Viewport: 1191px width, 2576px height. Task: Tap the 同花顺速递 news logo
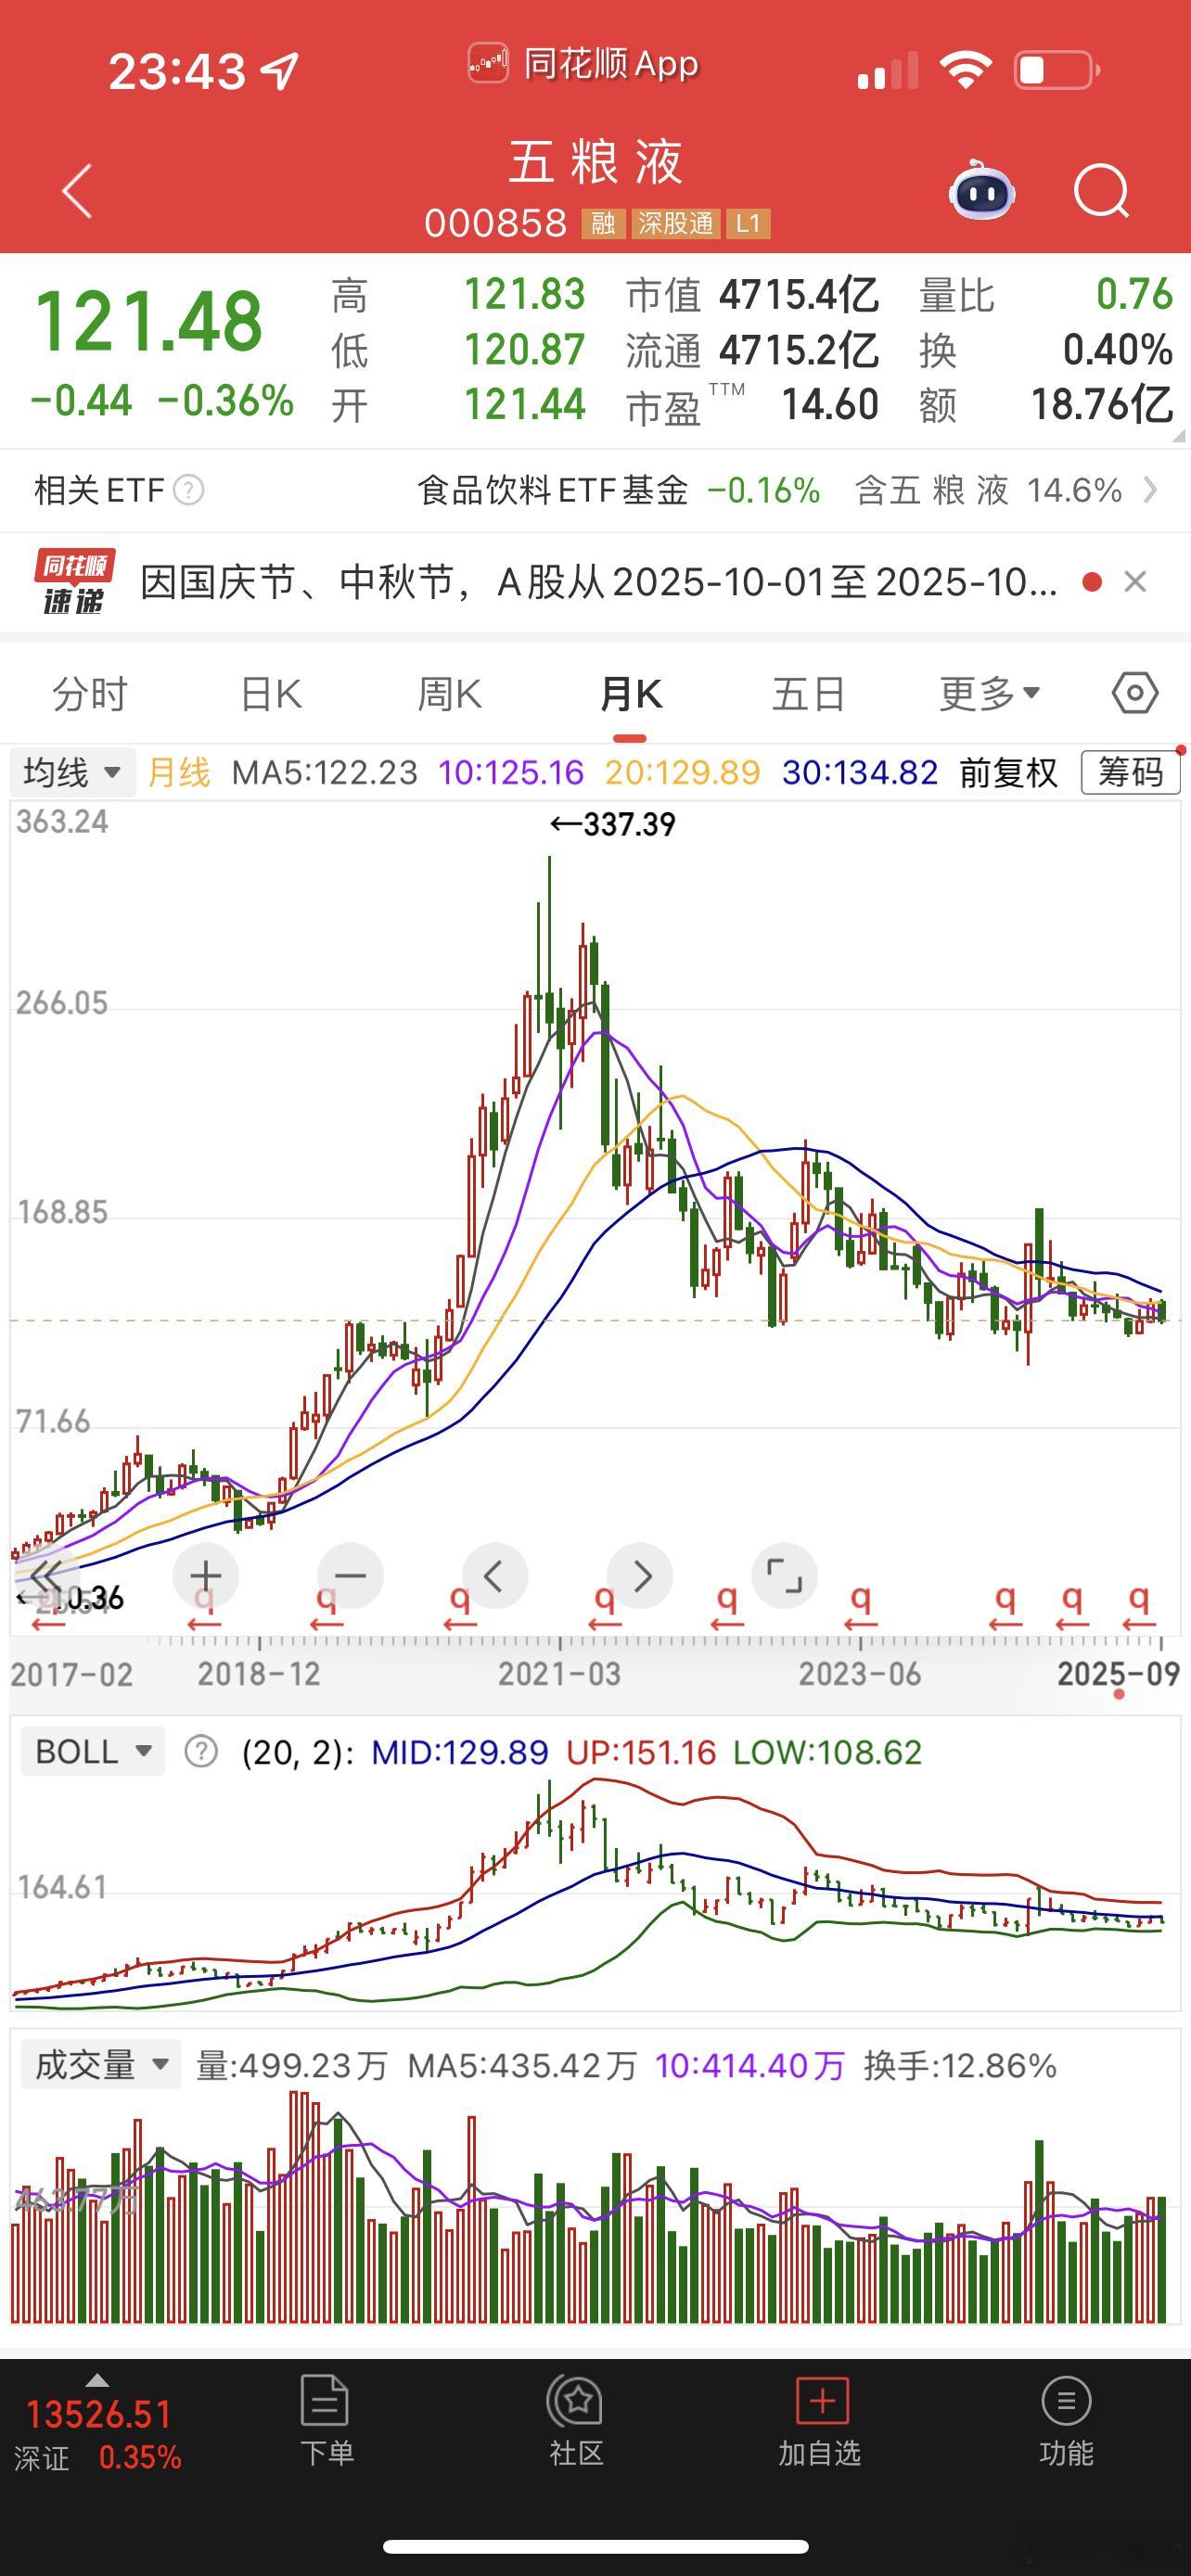[x=74, y=581]
